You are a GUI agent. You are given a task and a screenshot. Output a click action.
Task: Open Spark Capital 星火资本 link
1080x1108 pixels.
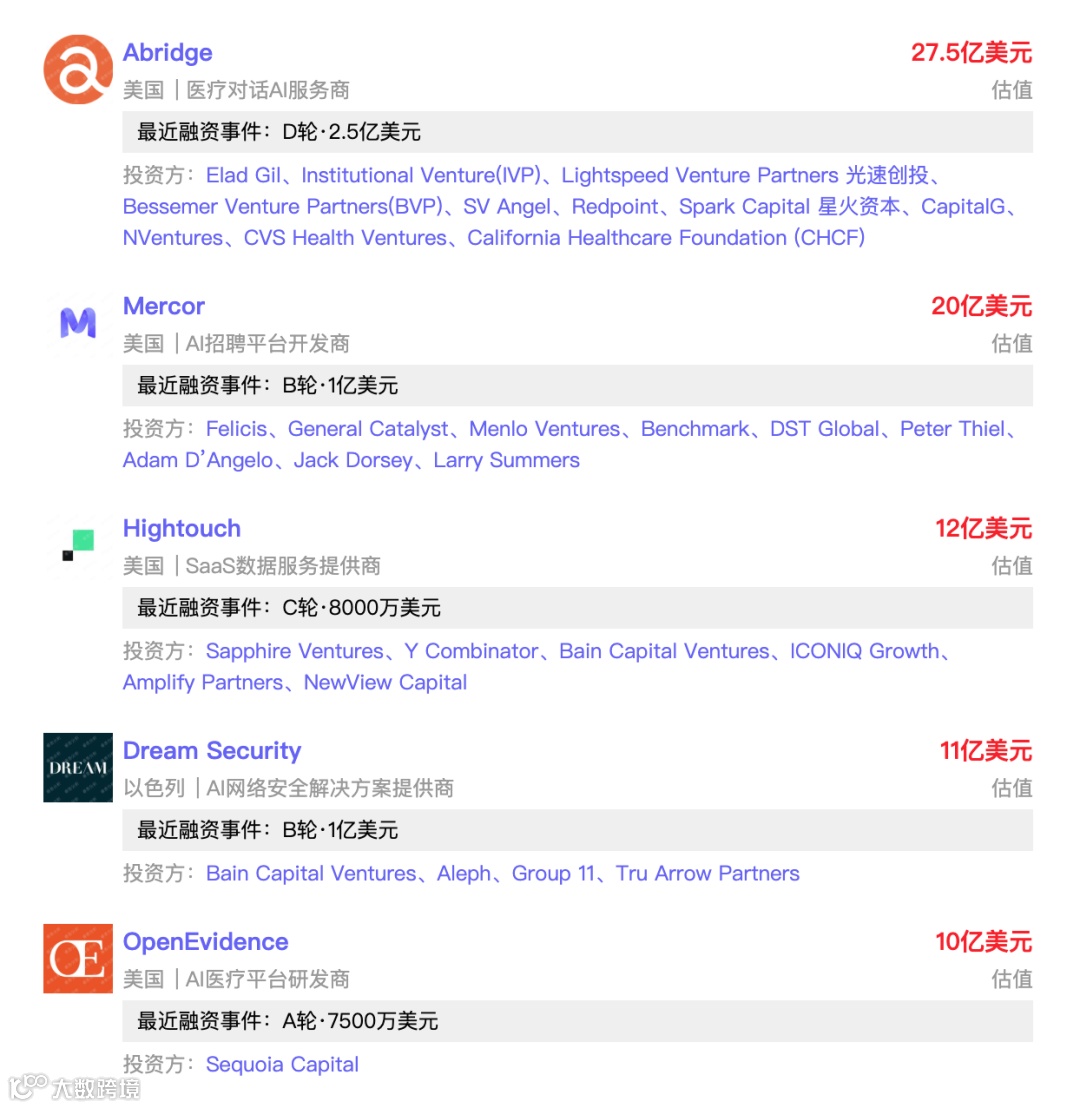790,206
